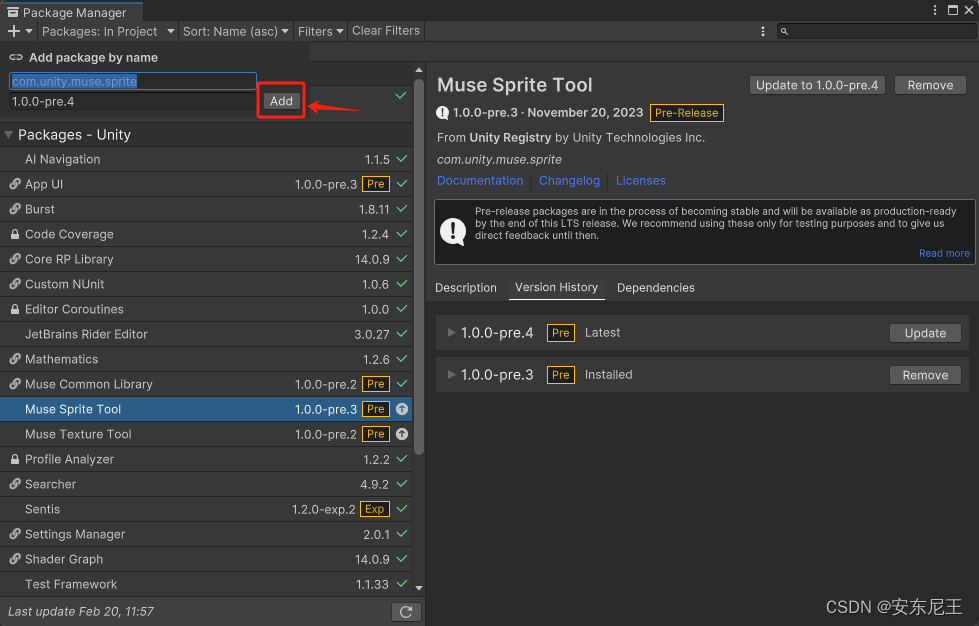Click link icon next to Shader Graph

(x=15, y=559)
